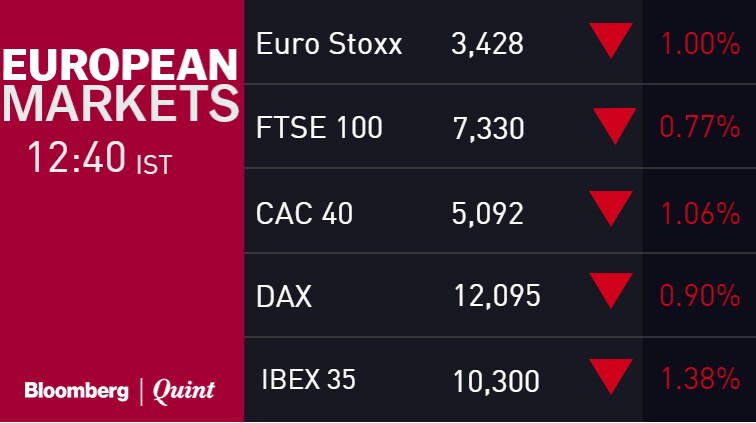Screen dimensions: 756x423
Task: Click the Euro Stoxx value 3,428
Action: (487, 44)
